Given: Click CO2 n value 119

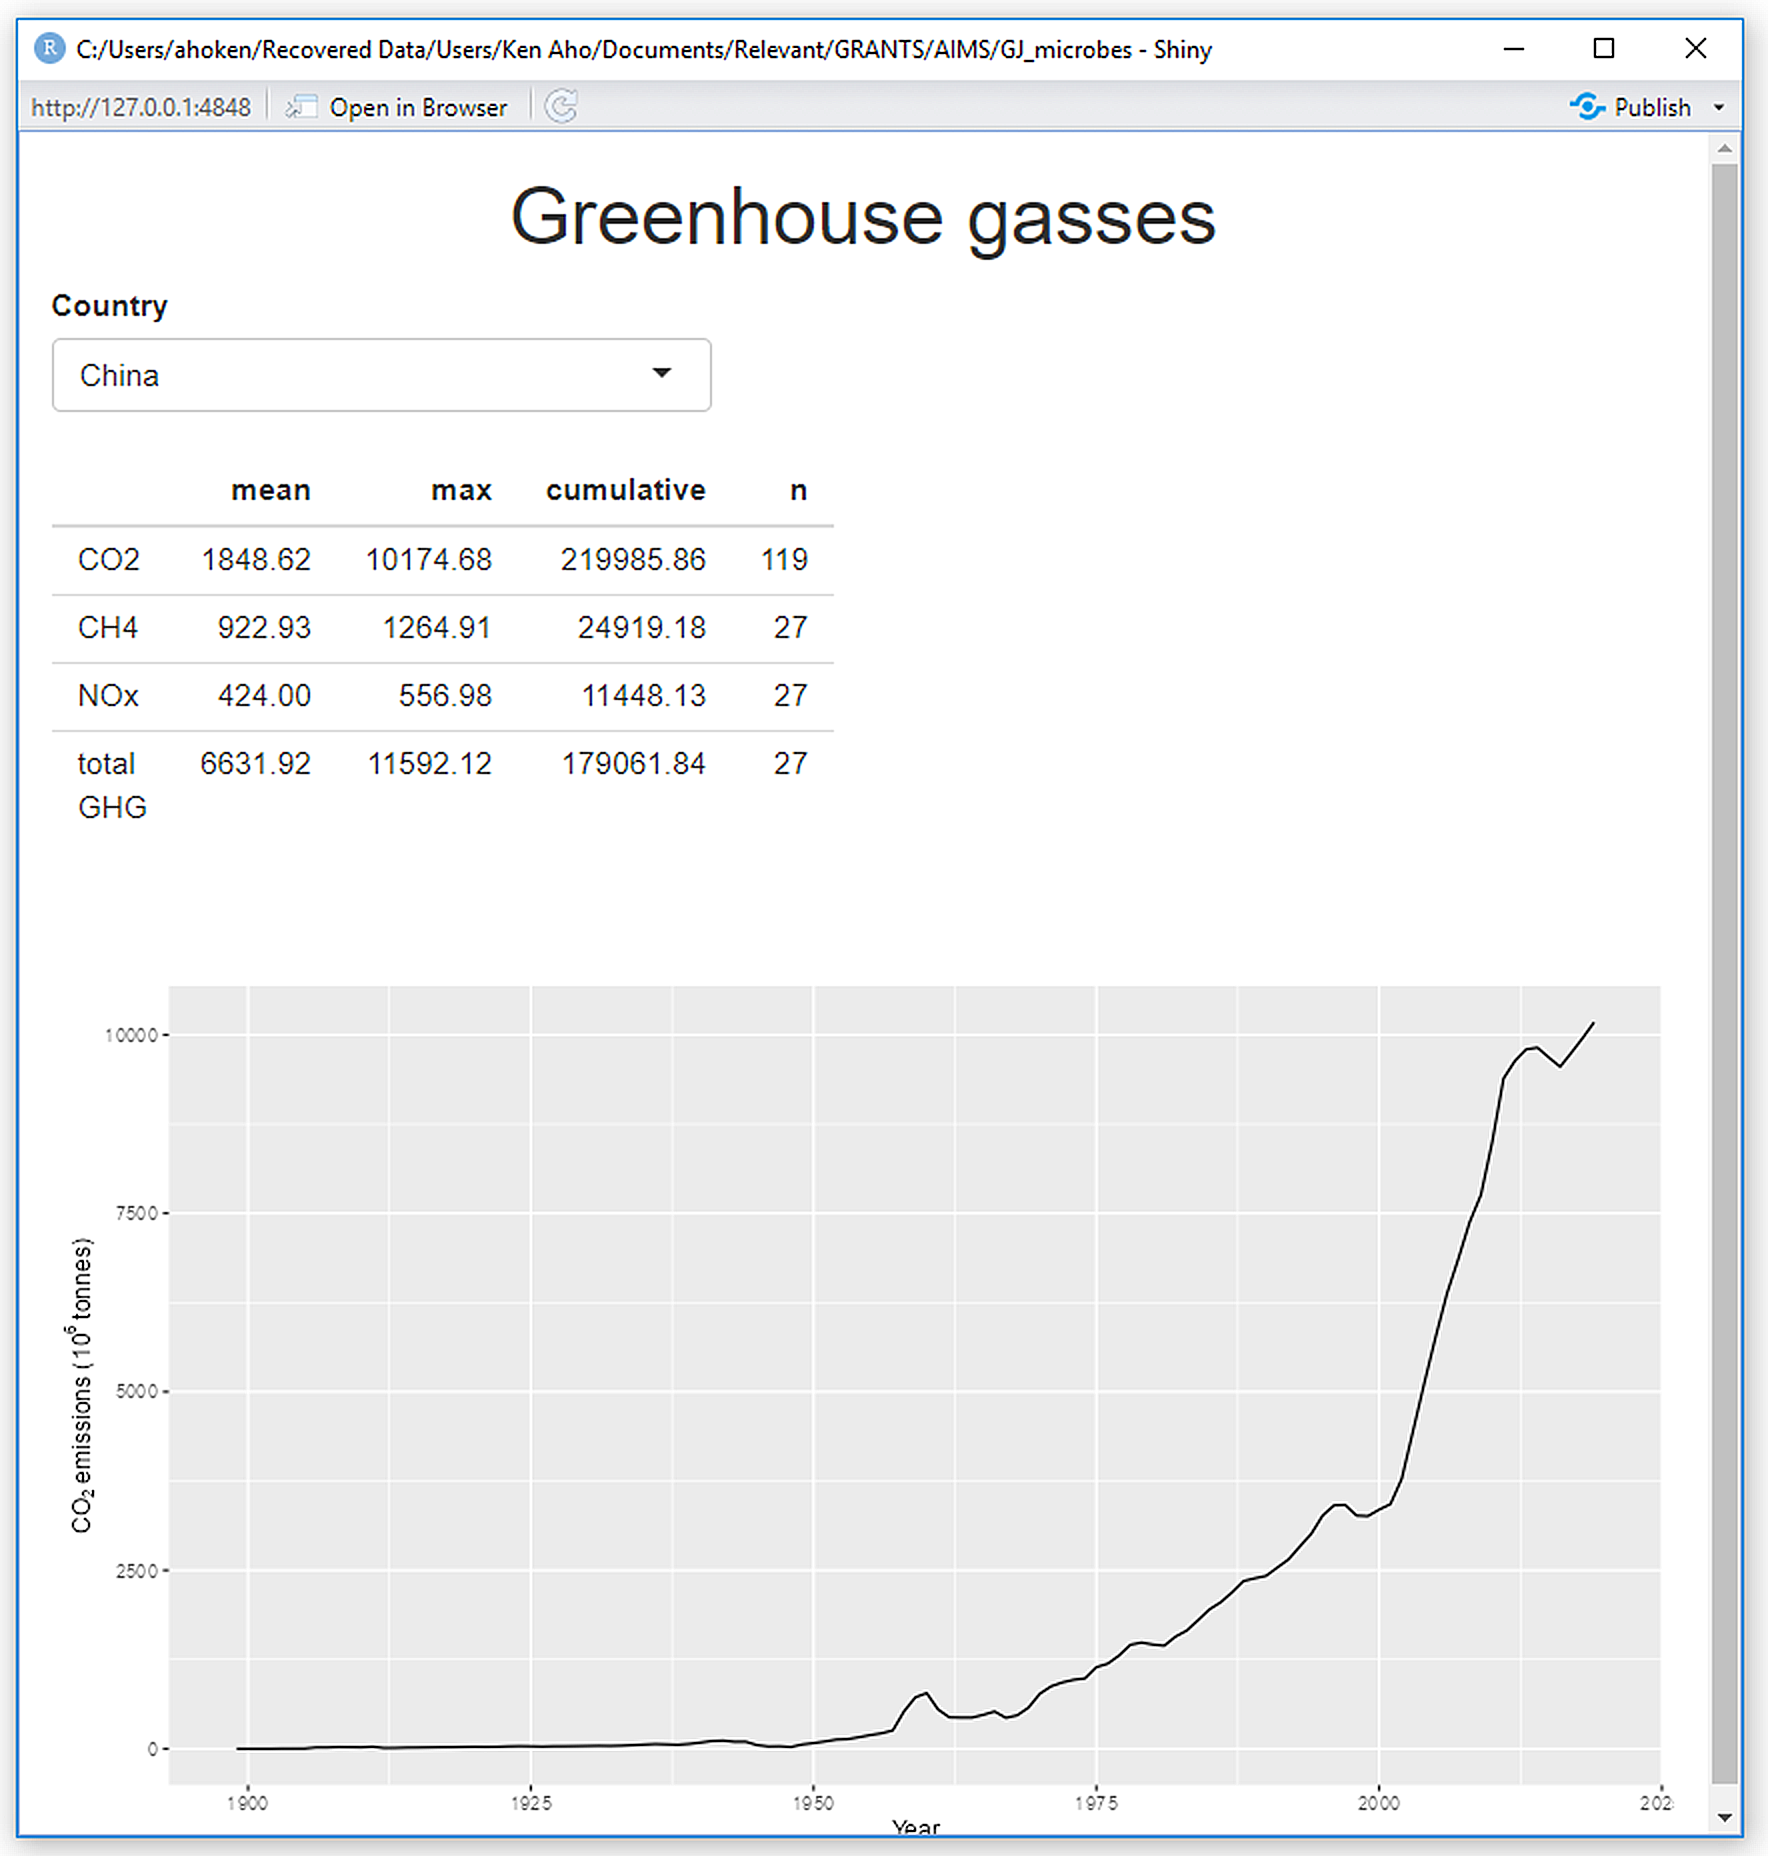Looking at the screenshot, I should pyautogui.click(x=784, y=559).
